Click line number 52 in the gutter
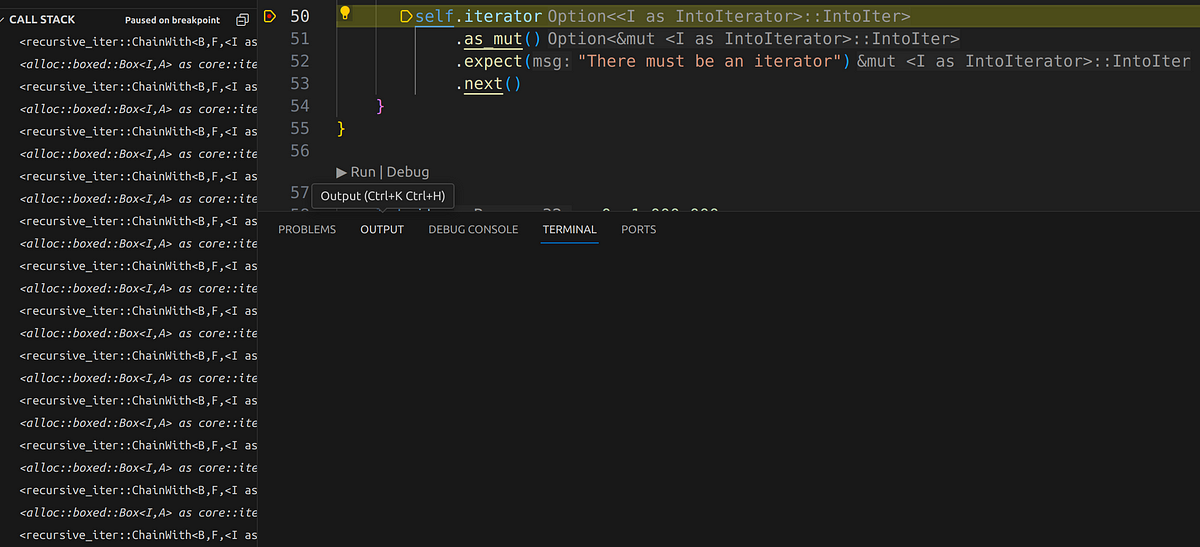Image resolution: width=1200 pixels, height=547 pixels. click(x=299, y=61)
